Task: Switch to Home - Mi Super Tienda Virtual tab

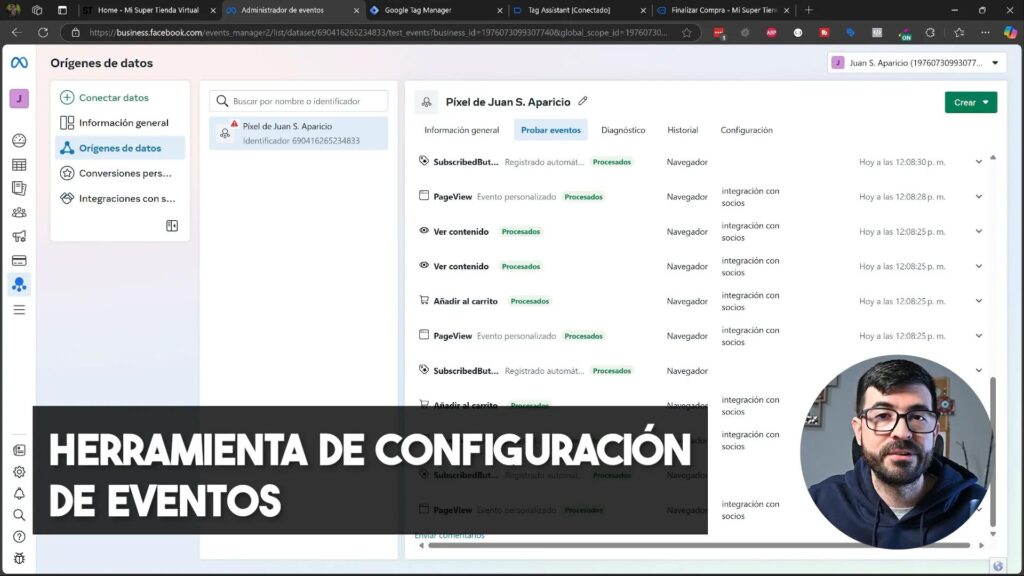Action: (x=148, y=10)
